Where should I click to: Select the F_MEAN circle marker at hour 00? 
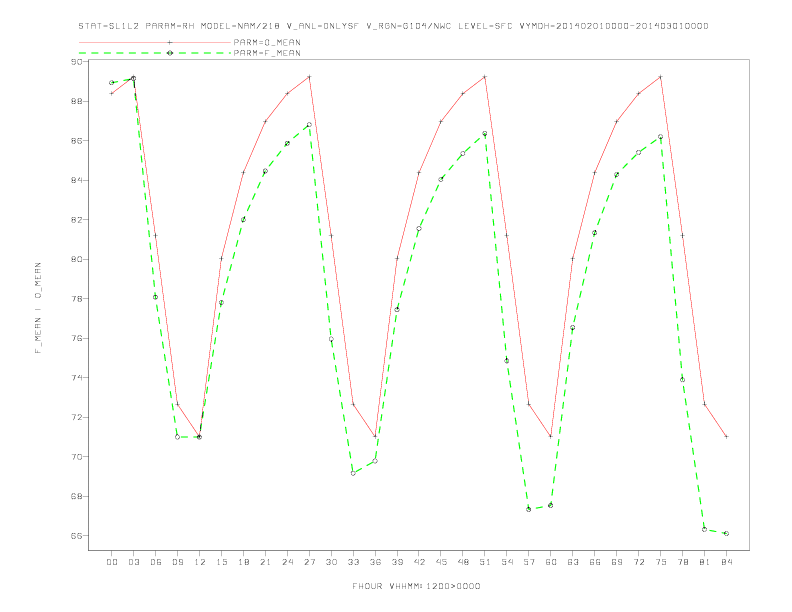pyautogui.click(x=112, y=82)
